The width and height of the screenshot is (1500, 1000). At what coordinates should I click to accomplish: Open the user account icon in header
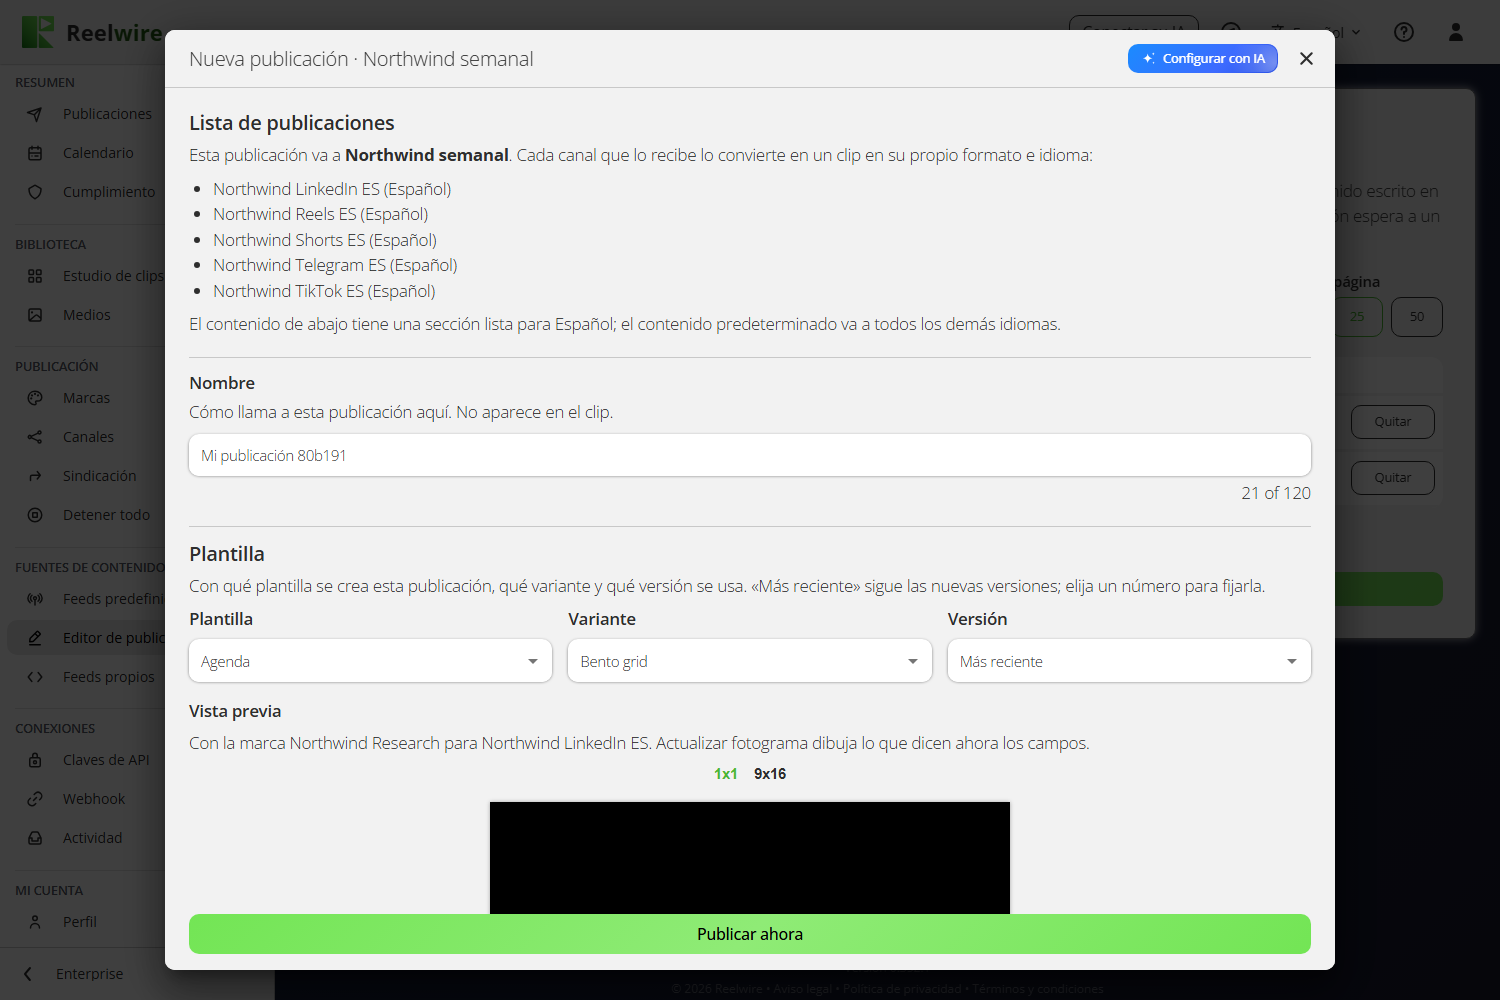[x=1456, y=32]
